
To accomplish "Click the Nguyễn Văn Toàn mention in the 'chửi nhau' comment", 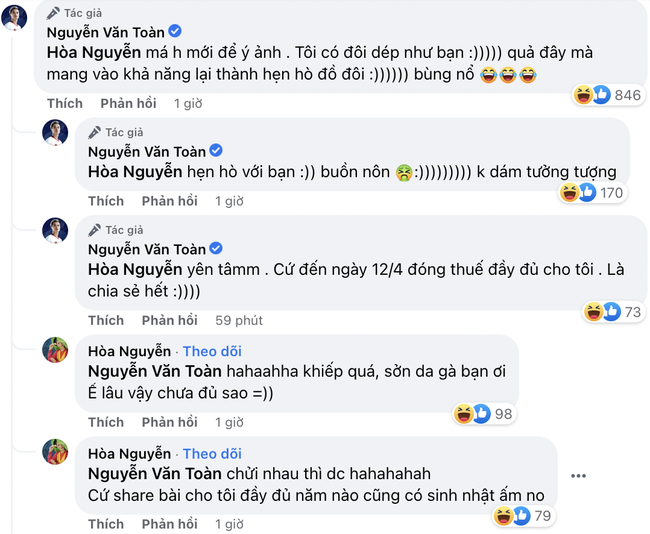I will click(155, 473).
